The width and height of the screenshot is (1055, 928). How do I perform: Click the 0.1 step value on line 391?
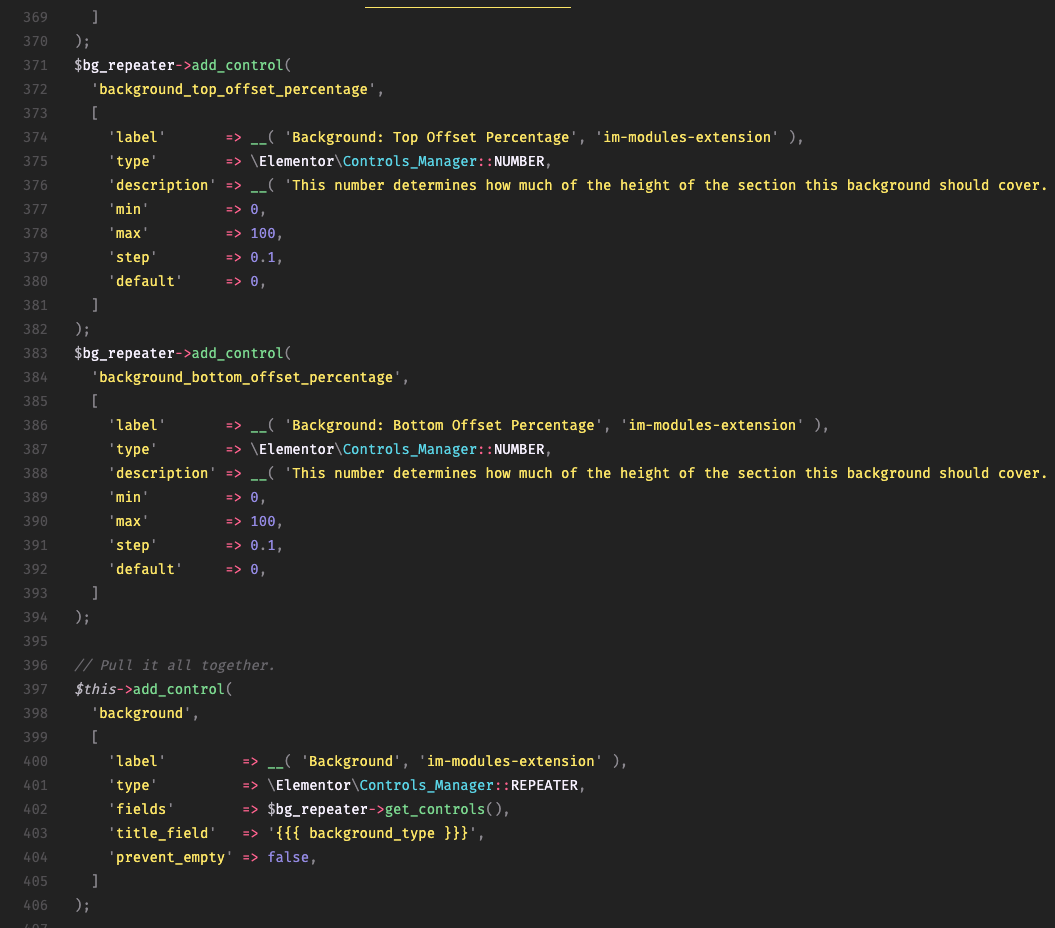pyautogui.click(x=263, y=545)
